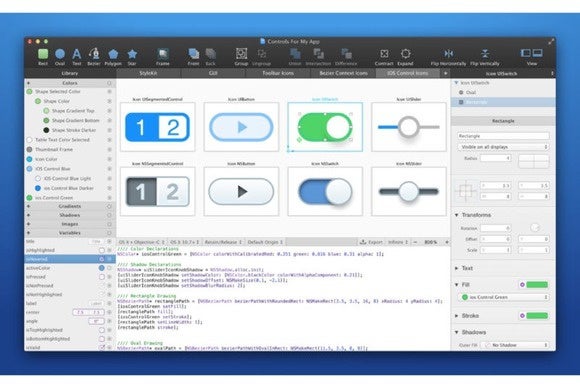Open the No Shadow outer fill dropdown
580x388 pixels.
coord(516,345)
